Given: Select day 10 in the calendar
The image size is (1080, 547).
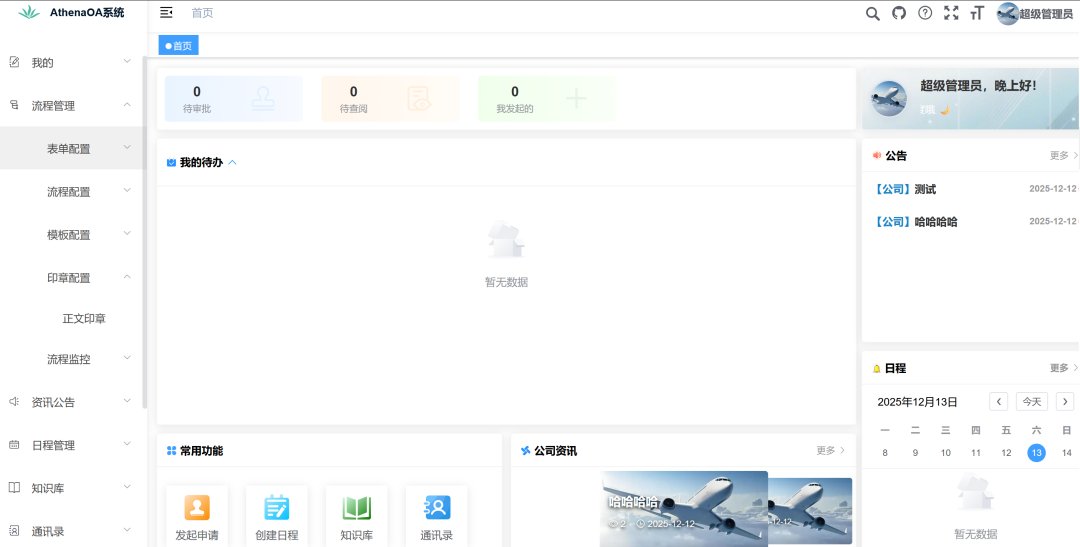Looking at the screenshot, I should tap(946, 453).
